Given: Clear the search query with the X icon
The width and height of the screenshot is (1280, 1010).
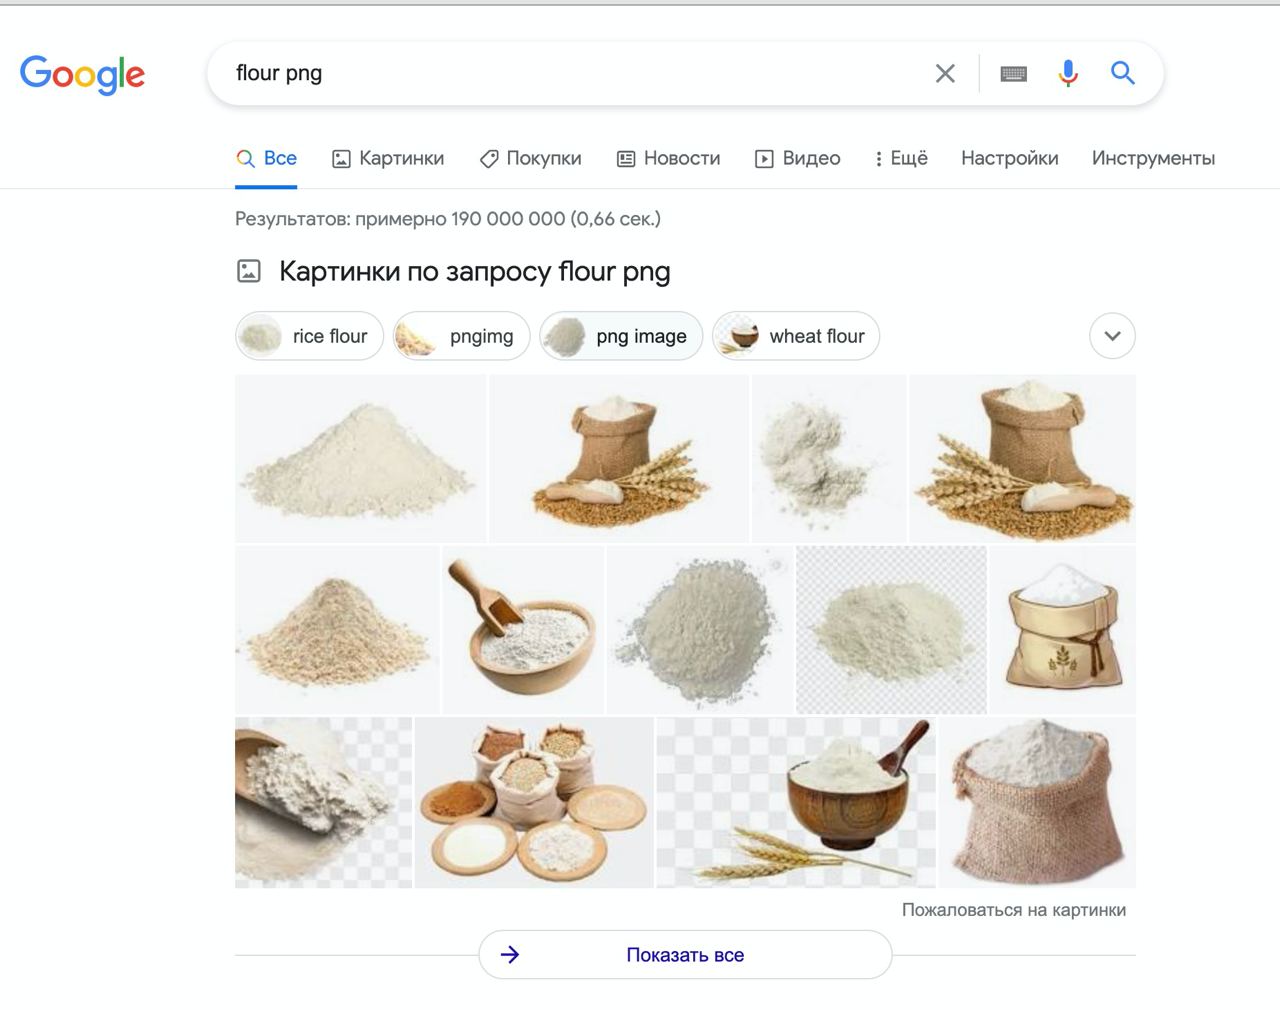Looking at the screenshot, I should (x=945, y=73).
